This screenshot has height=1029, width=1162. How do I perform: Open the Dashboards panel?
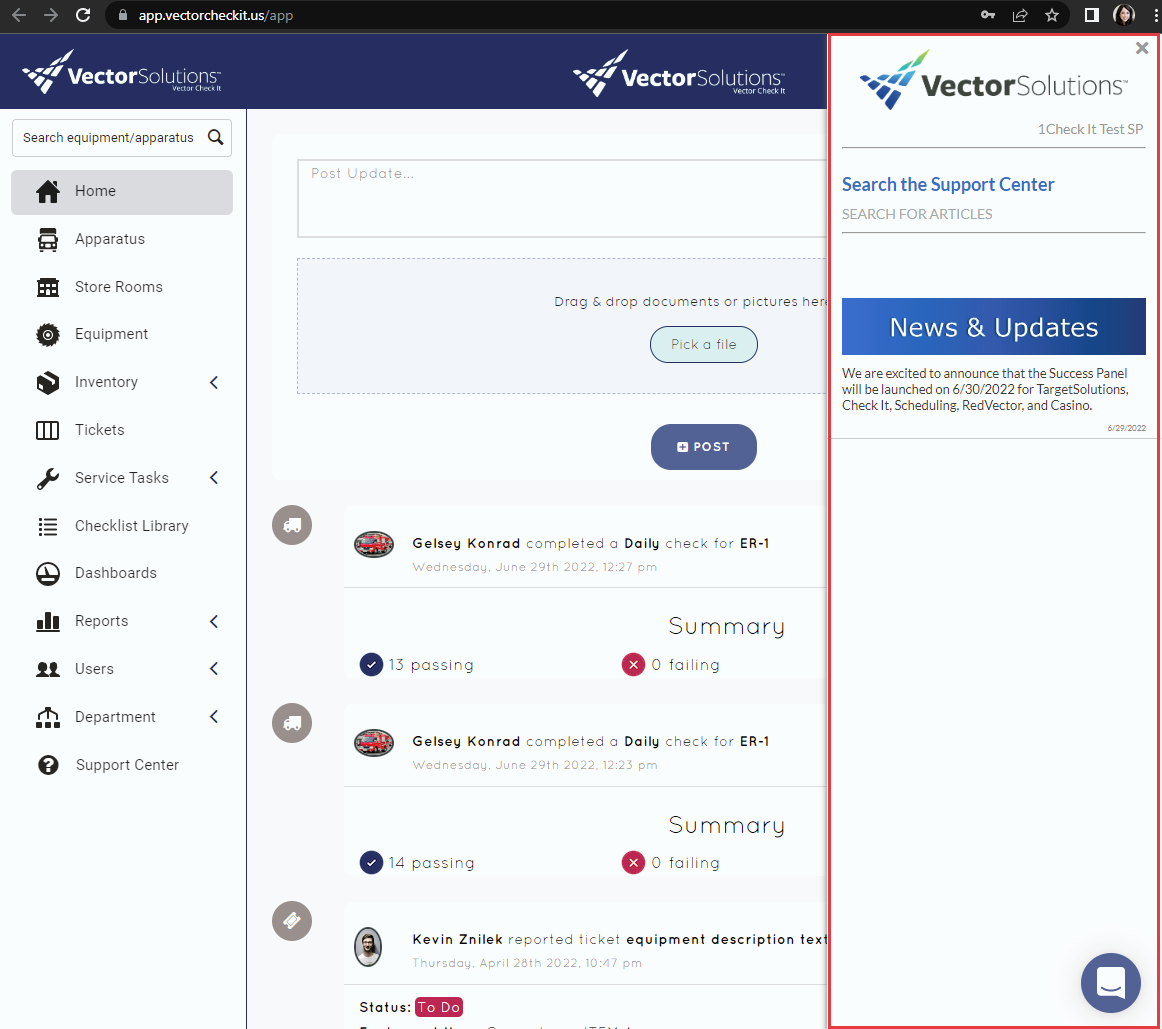point(48,573)
